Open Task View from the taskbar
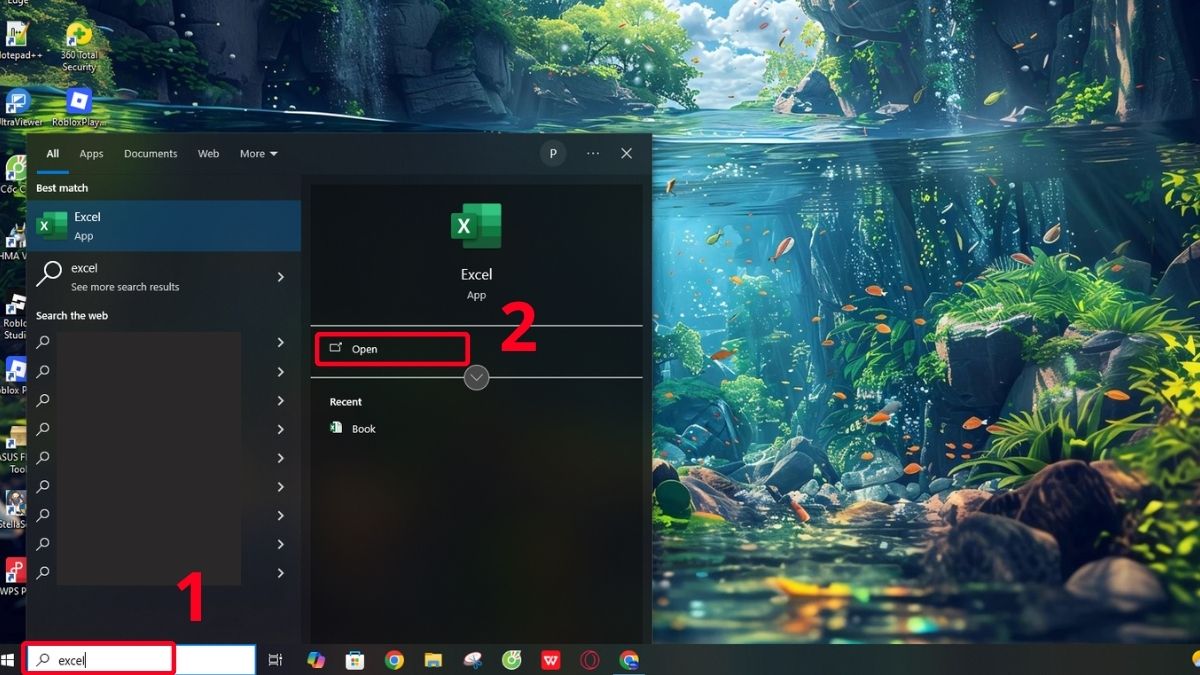The height and width of the screenshot is (675, 1200). tap(275, 660)
